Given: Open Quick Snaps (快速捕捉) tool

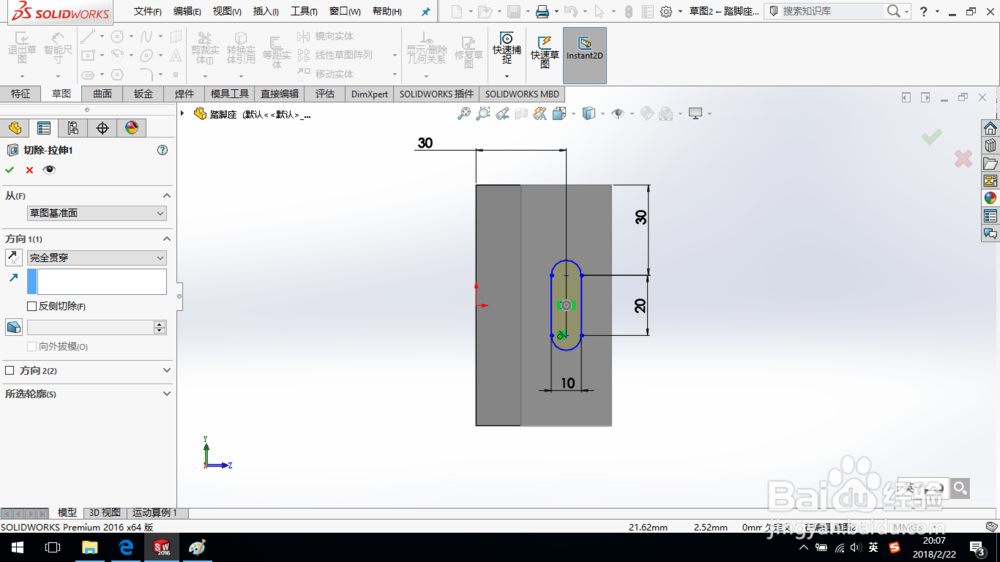Looking at the screenshot, I should click(506, 48).
